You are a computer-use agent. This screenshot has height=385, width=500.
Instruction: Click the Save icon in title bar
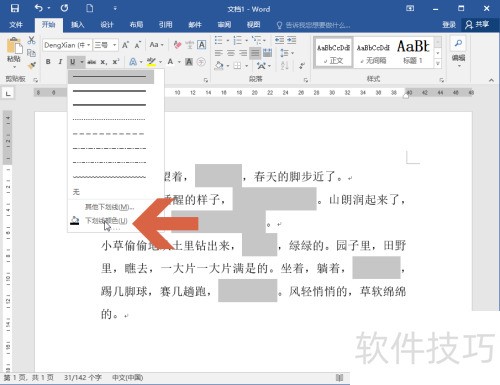coord(14,8)
